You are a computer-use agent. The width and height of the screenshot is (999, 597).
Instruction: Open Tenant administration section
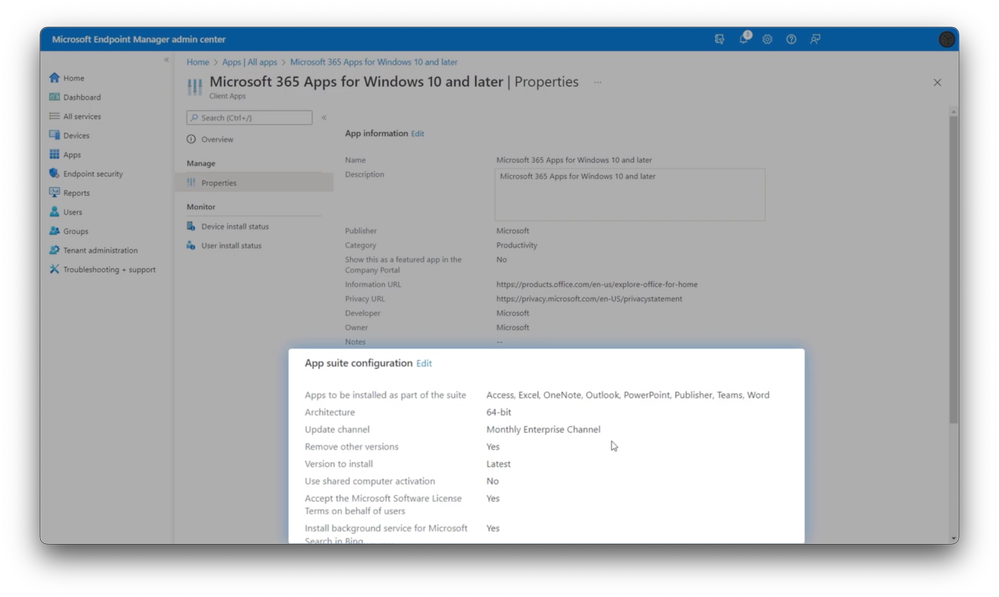click(x=94, y=250)
